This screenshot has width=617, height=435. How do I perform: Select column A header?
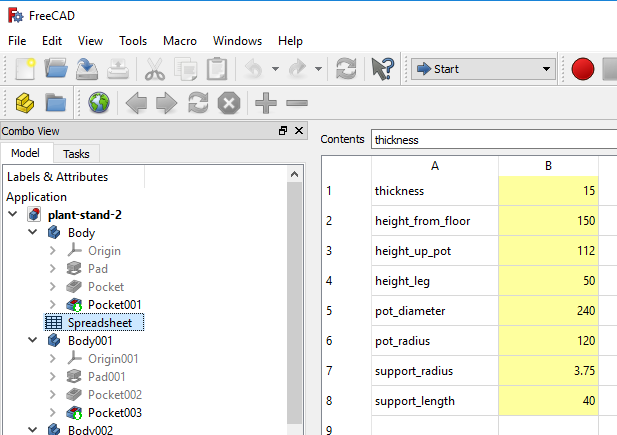435,166
